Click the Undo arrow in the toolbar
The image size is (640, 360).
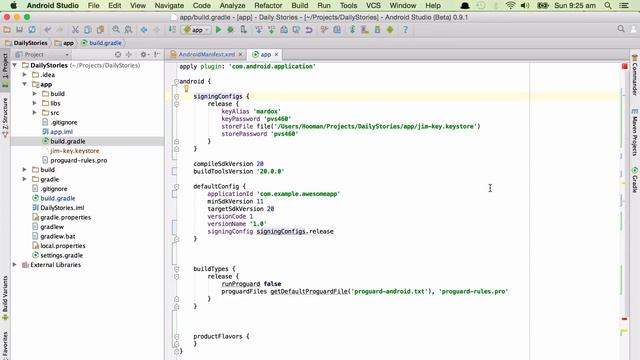[48, 30]
